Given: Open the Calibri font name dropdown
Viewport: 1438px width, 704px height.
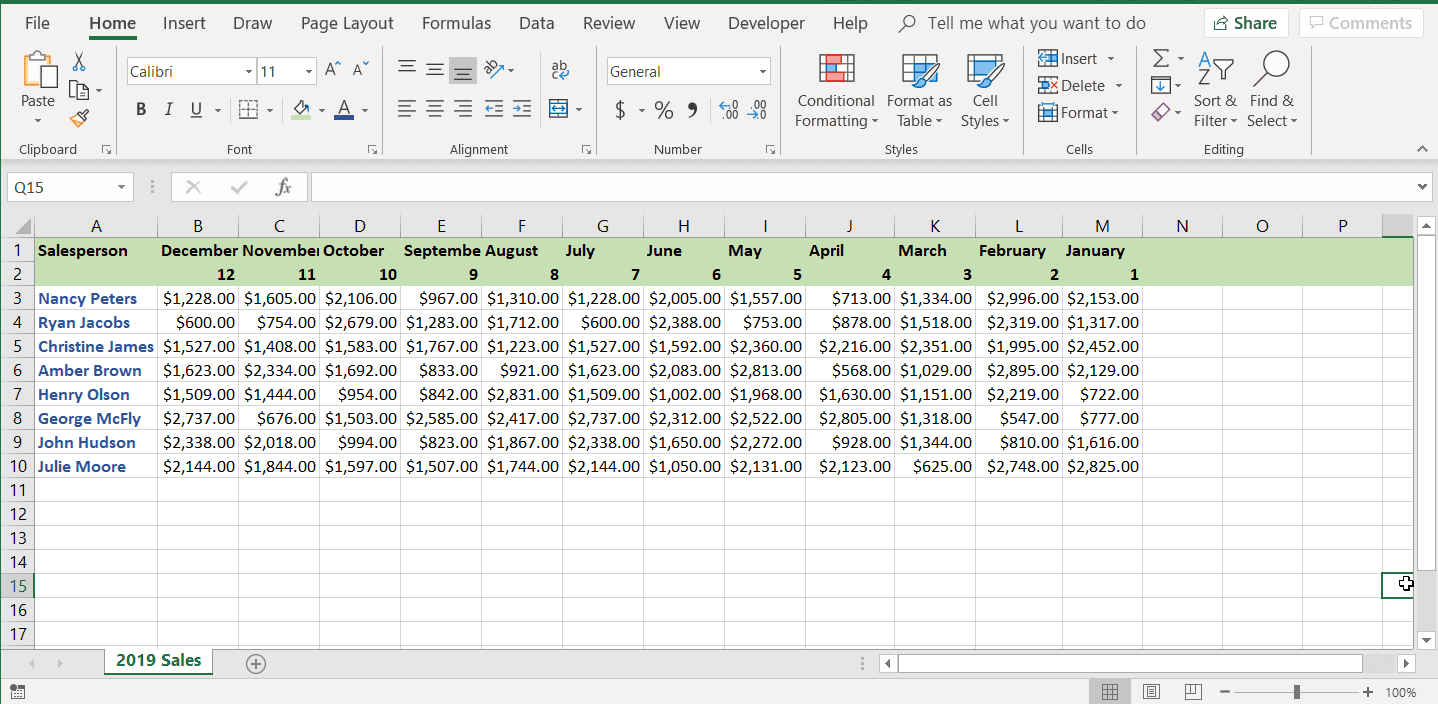Looking at the screenshot, I should point(249,72).
